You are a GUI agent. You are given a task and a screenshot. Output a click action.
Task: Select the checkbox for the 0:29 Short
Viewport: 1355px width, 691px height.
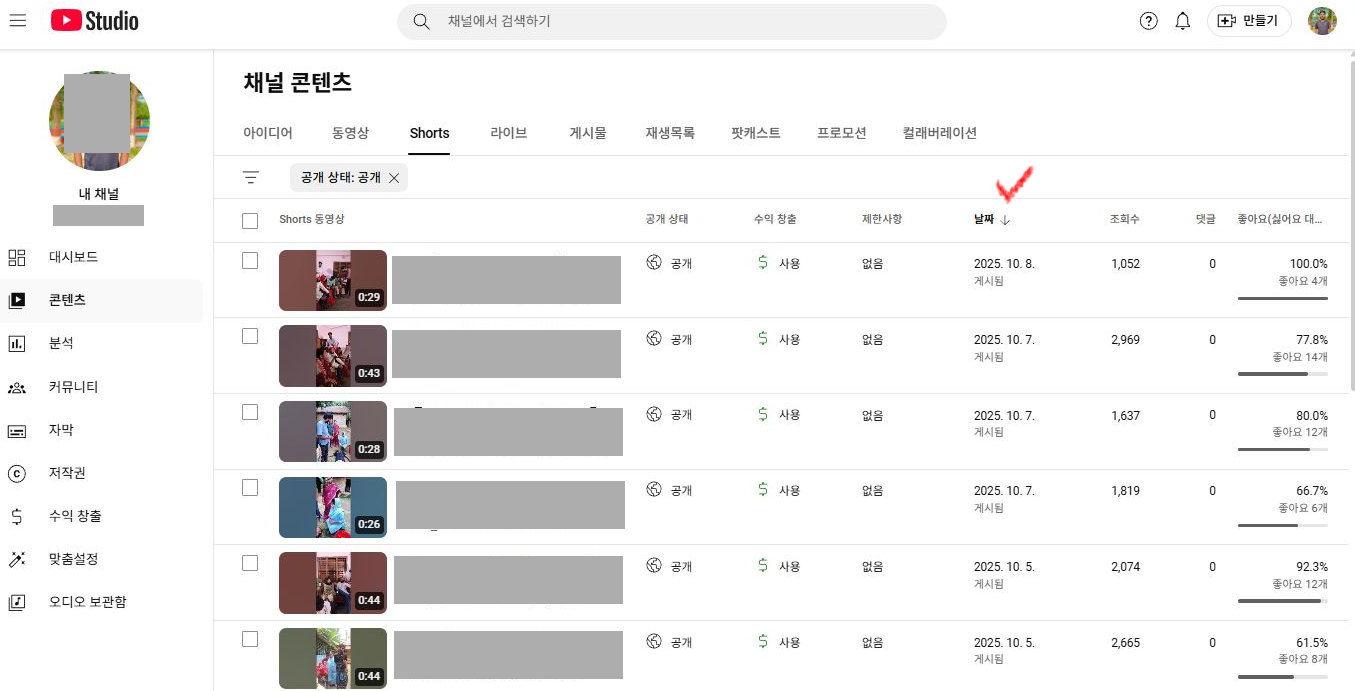(x=250, y=261)
